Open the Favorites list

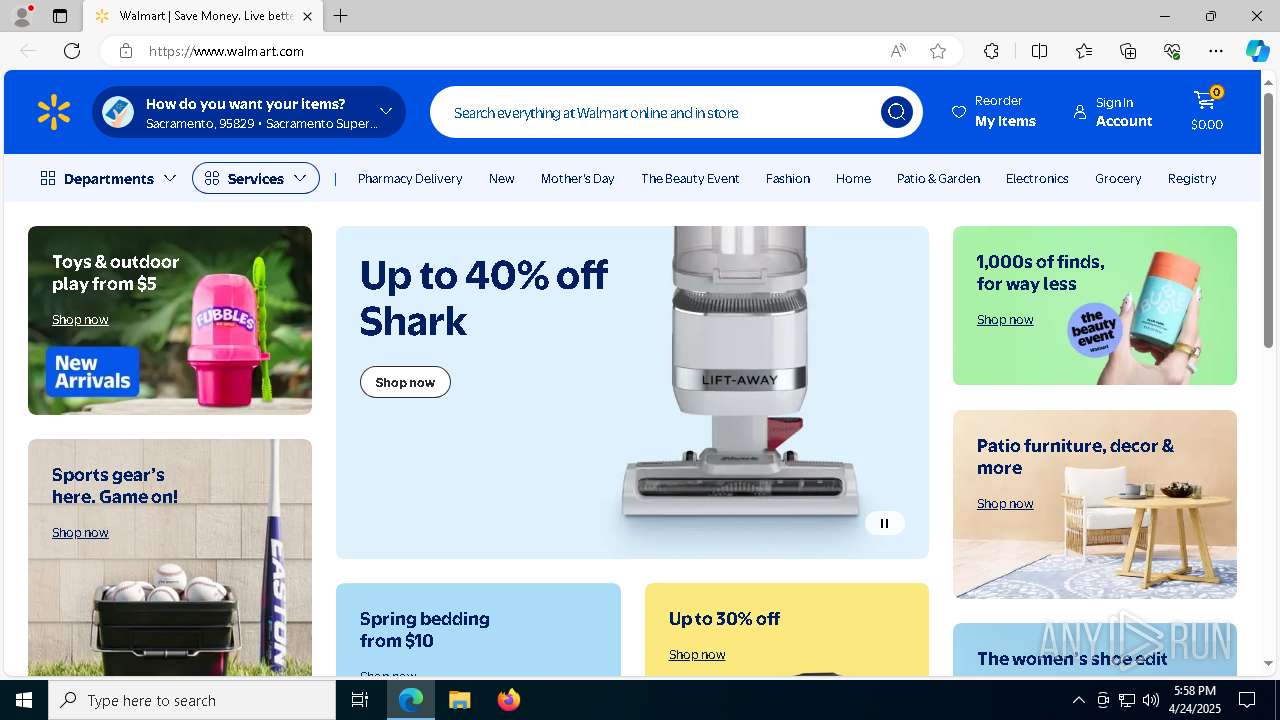pyautogui.click(x=1084, y=51)
